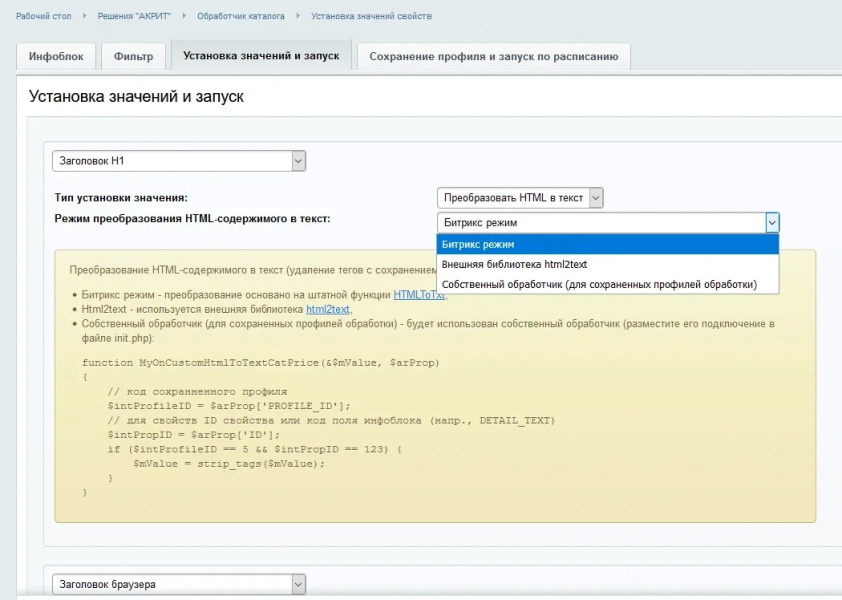Open the Фильтр tab
The height and width of the screenshot is (600, 842).
click(133, 57)
